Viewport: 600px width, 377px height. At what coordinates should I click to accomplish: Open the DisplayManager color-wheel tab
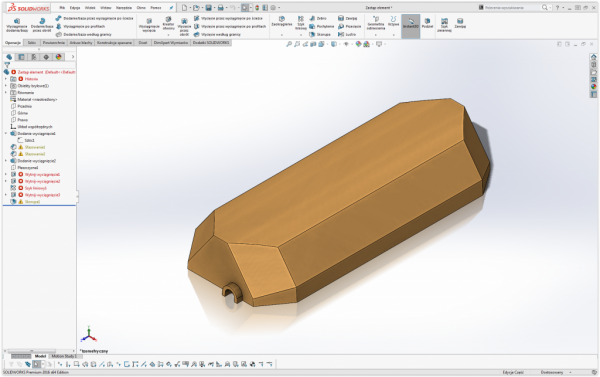[58, 57]
